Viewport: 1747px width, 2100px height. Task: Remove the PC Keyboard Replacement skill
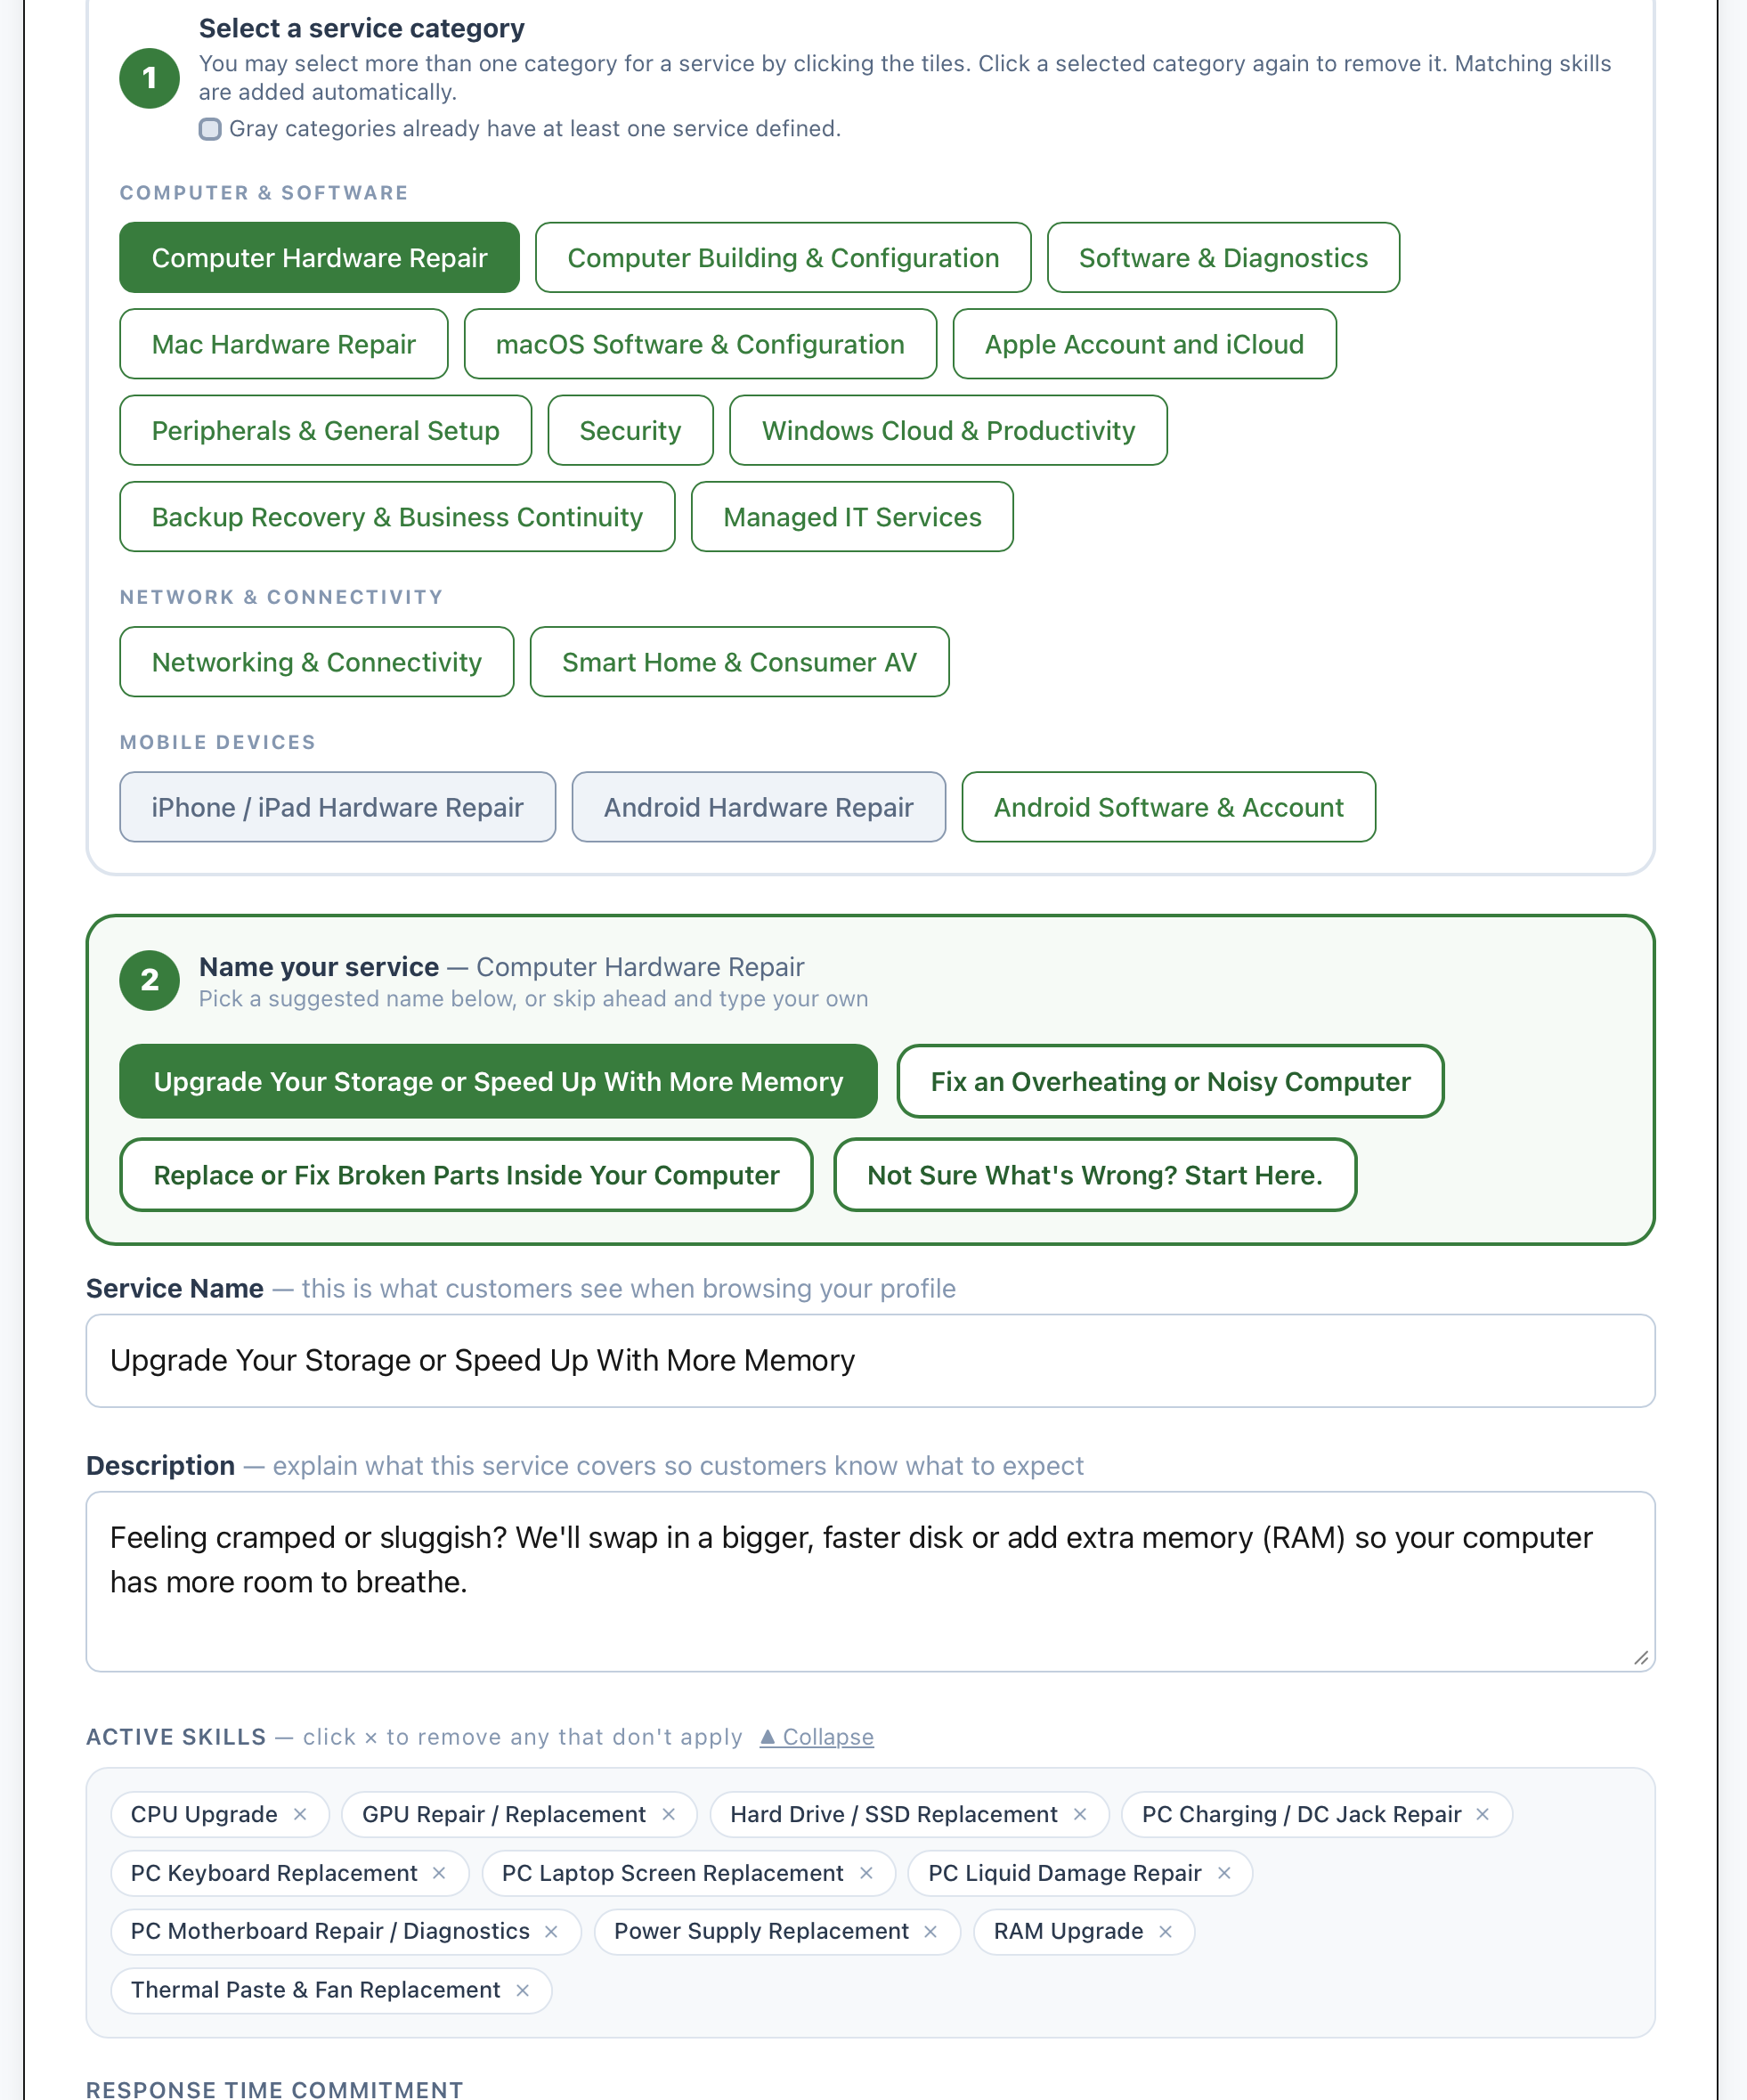coord(439,1873)
